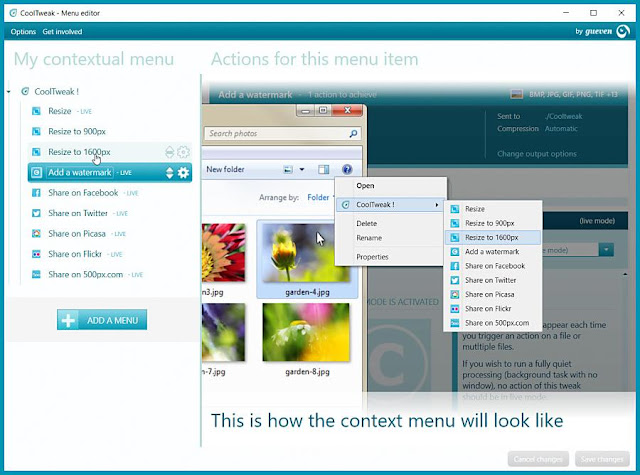Screen dimensions: 640x475
Task: Select the Share on Twitter tree item
Action: [109, 213]
